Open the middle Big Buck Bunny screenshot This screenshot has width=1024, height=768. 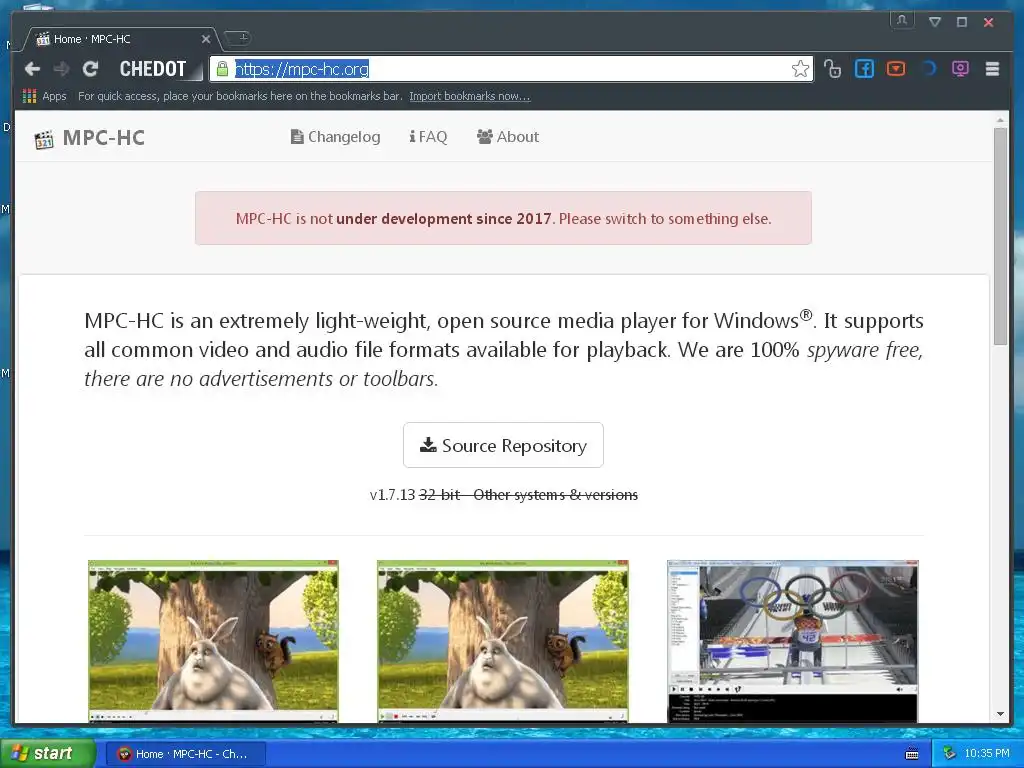click(503, 641)
